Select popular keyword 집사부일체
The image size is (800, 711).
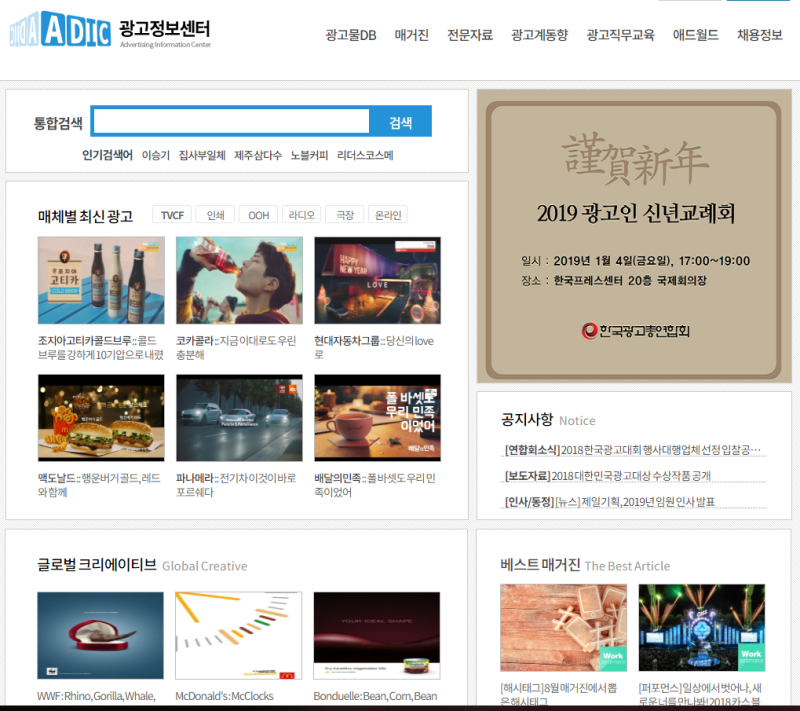(202, 155)
